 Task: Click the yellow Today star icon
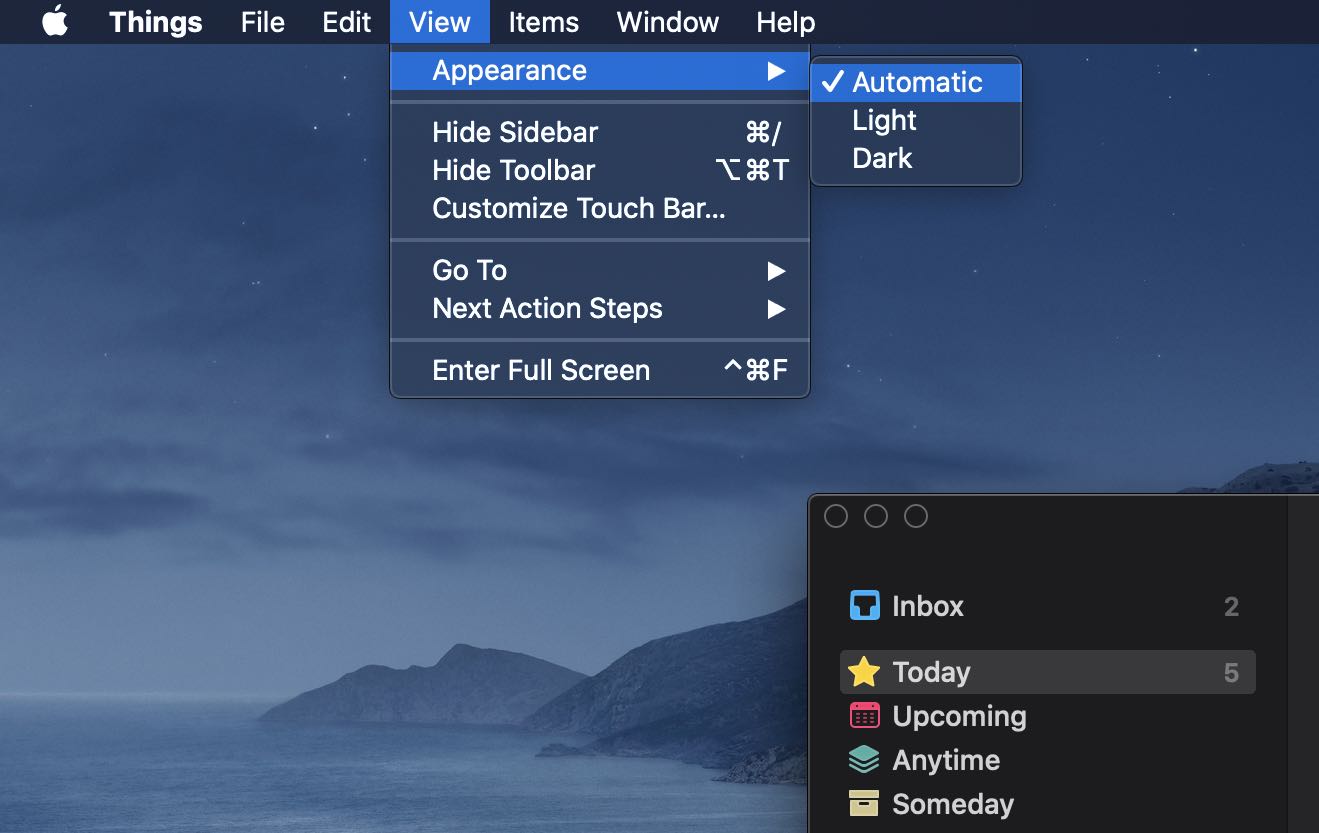tap(864, 672)
